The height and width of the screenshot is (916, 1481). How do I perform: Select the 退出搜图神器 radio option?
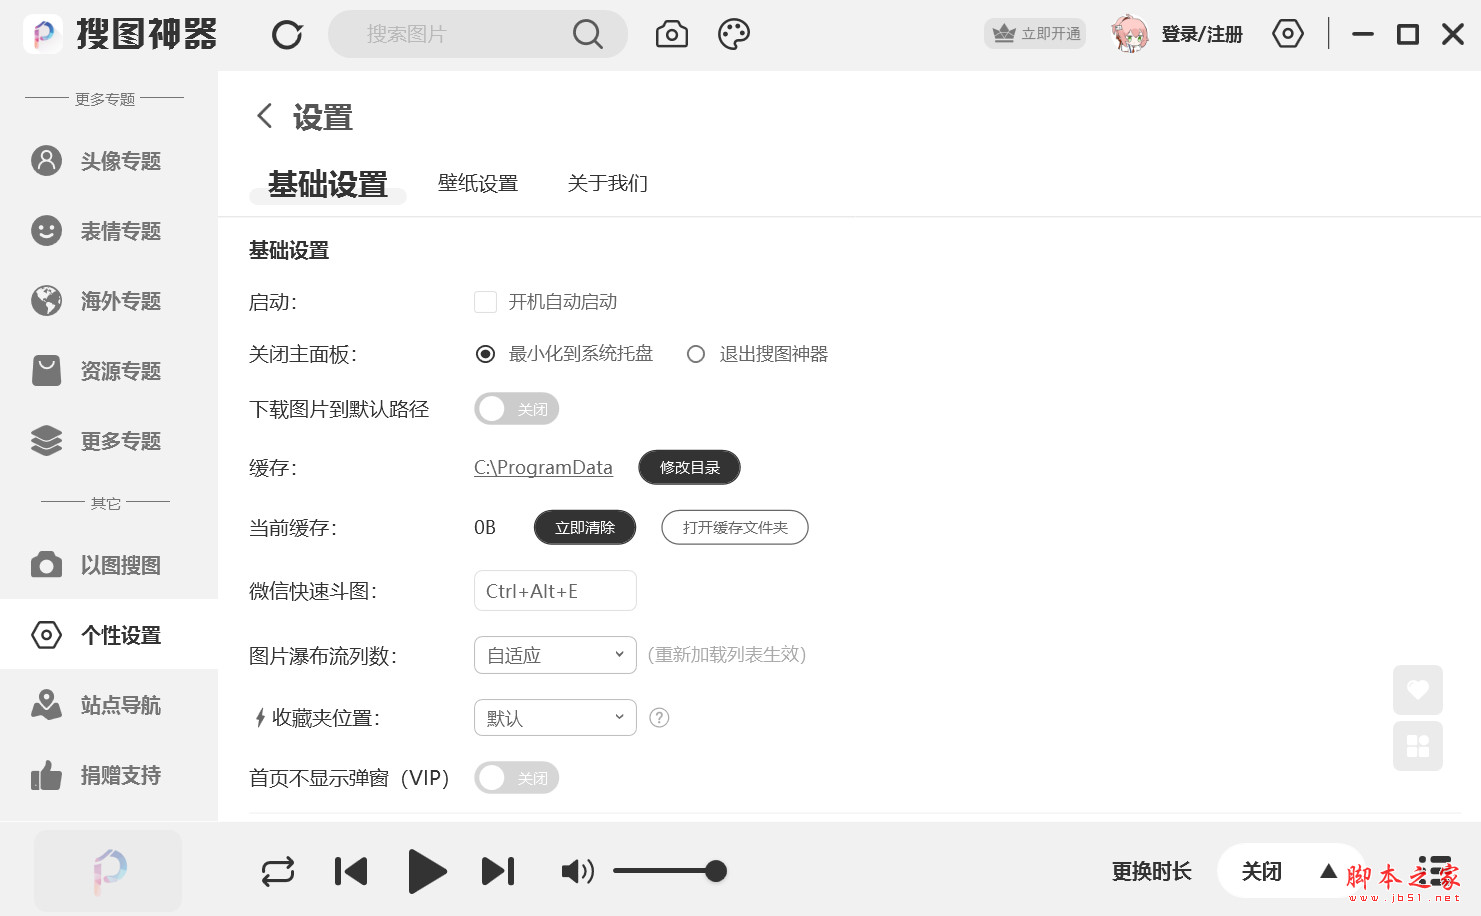696,353
